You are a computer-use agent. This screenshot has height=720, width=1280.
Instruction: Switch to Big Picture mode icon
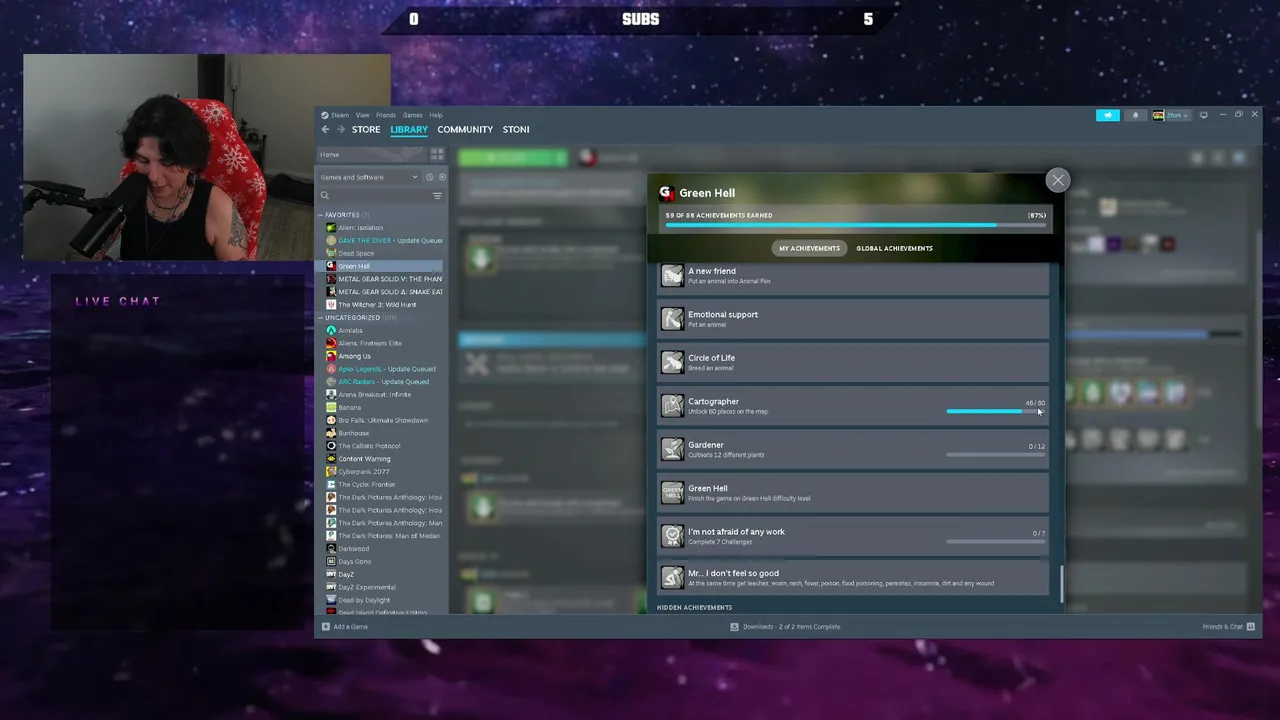pyautogui.click(x=1204, y=115)
